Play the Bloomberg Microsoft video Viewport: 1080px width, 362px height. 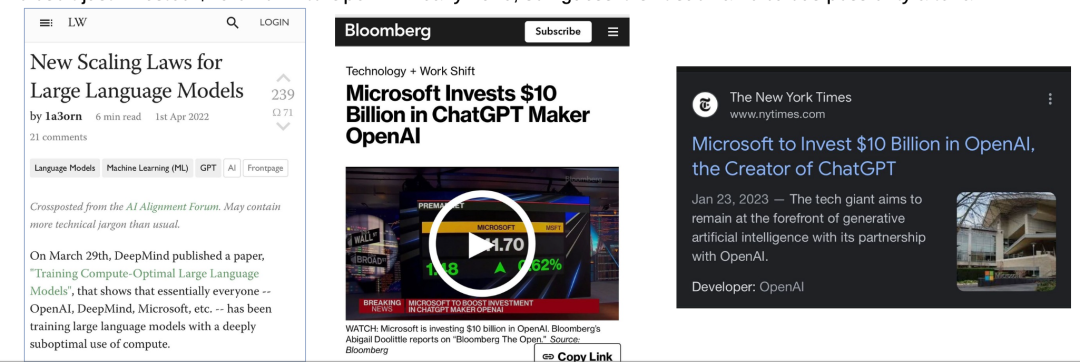click(x=481, y=244)
